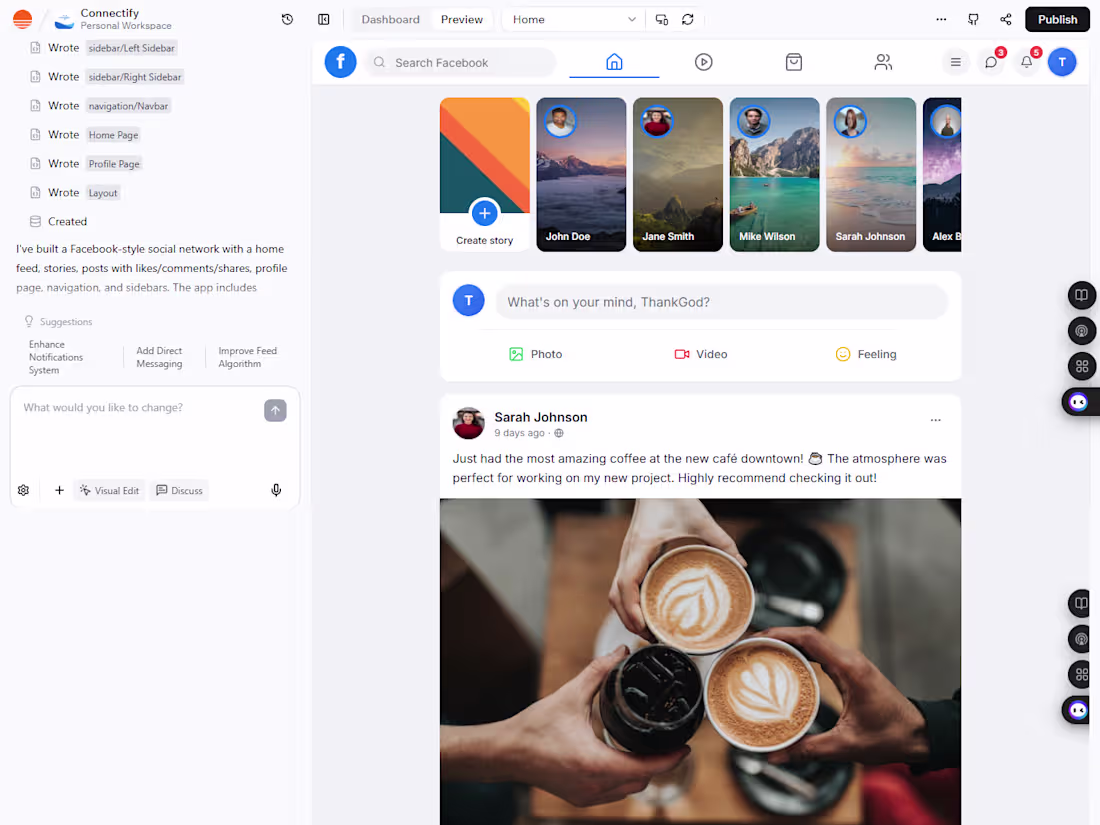This screenshot has height=825, width=1100.
Task: Click the upper assistant bot floating icon
Action: pos(1079,402)
